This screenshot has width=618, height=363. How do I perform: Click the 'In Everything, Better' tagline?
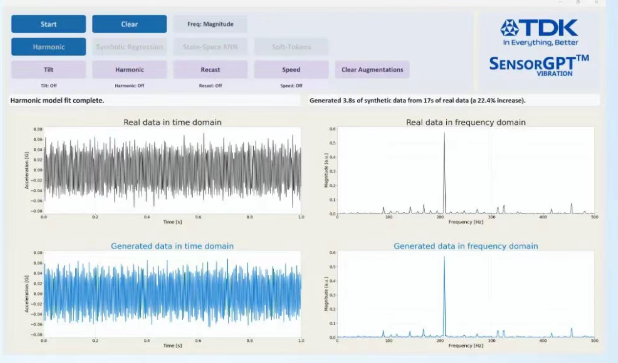point(540,43)
